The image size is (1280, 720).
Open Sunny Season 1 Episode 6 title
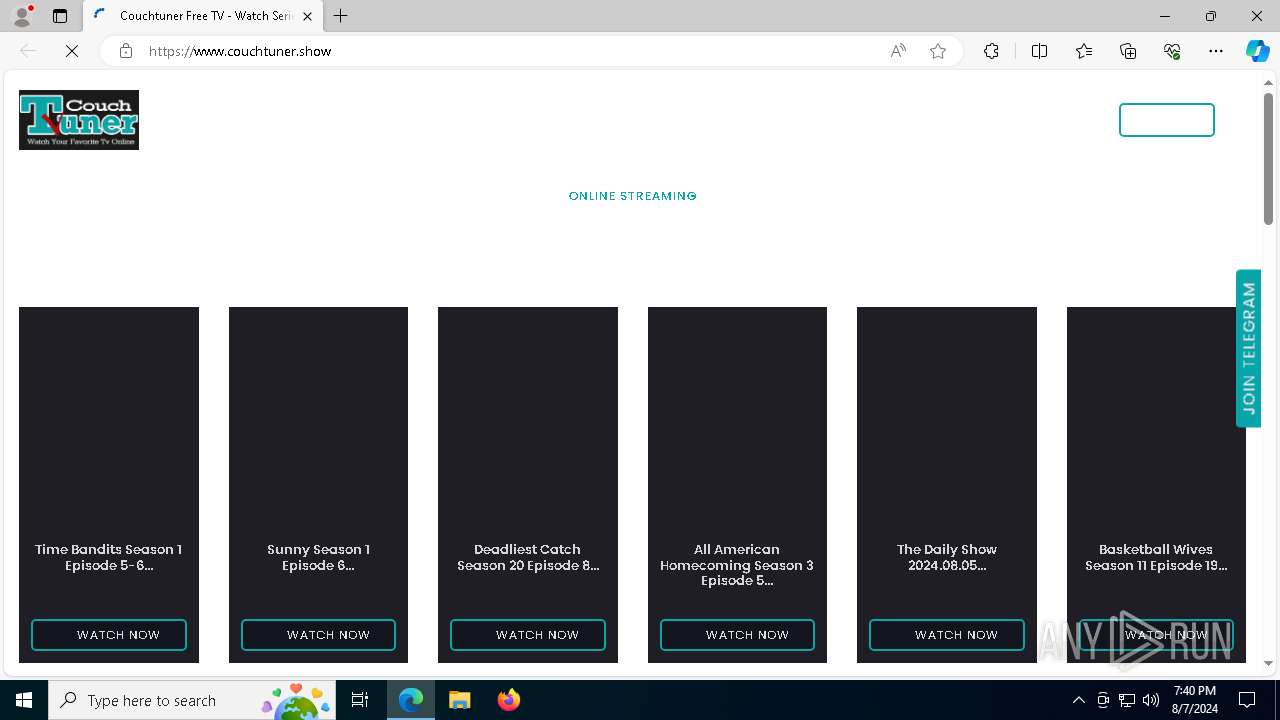pos(318,557)
